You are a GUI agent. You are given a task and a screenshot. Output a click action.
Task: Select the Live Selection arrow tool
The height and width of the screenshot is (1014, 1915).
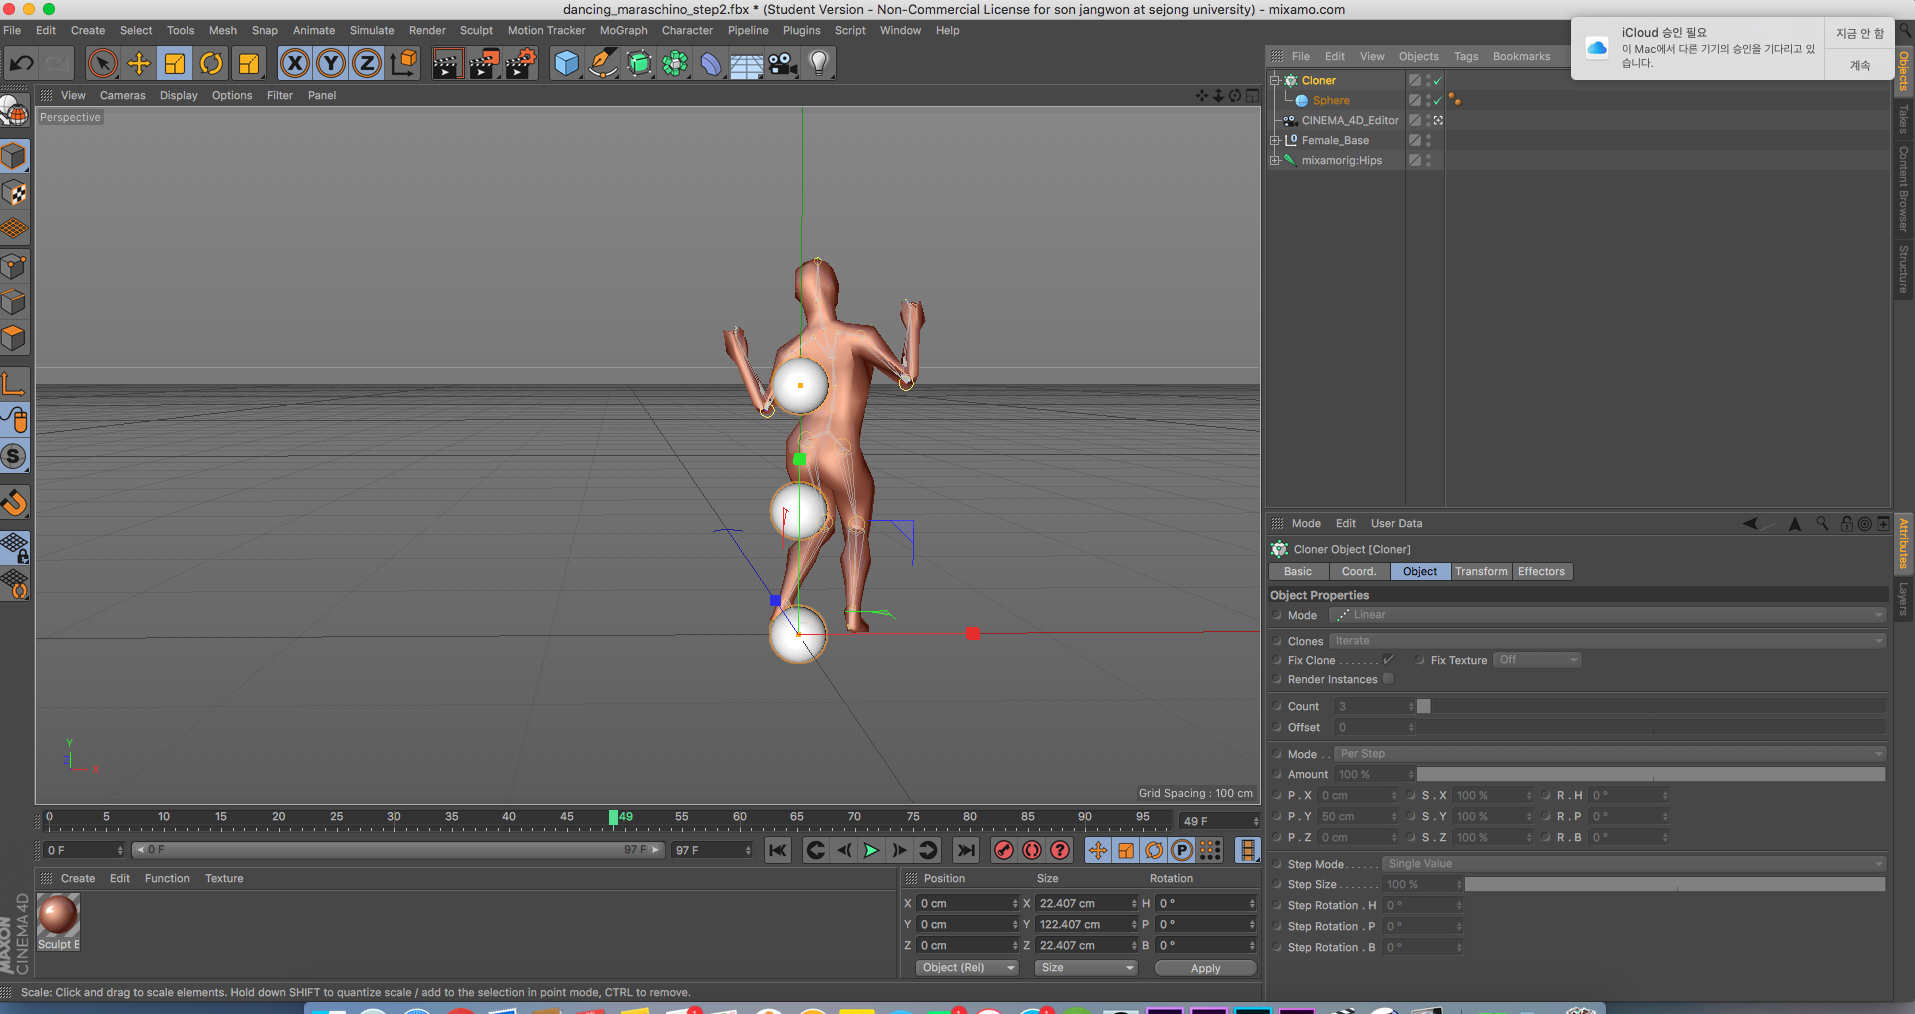tap(102, 64)
